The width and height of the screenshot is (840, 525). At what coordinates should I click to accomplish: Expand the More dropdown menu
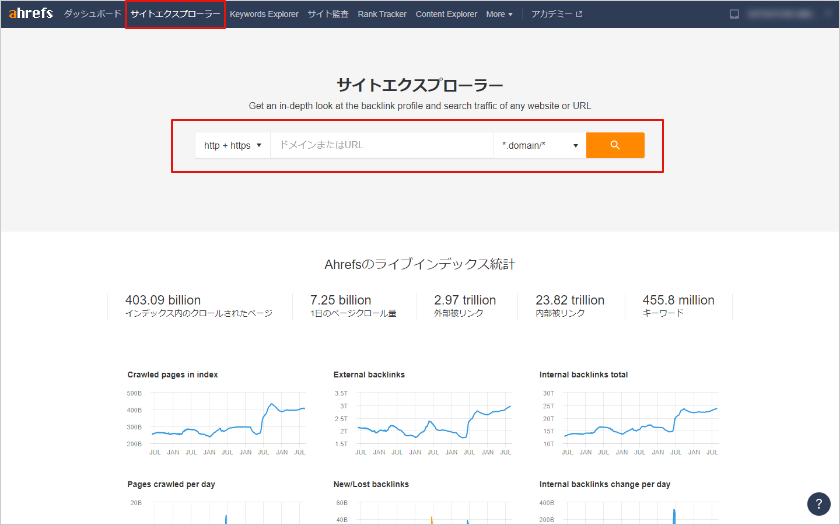(x=499, y=14)
